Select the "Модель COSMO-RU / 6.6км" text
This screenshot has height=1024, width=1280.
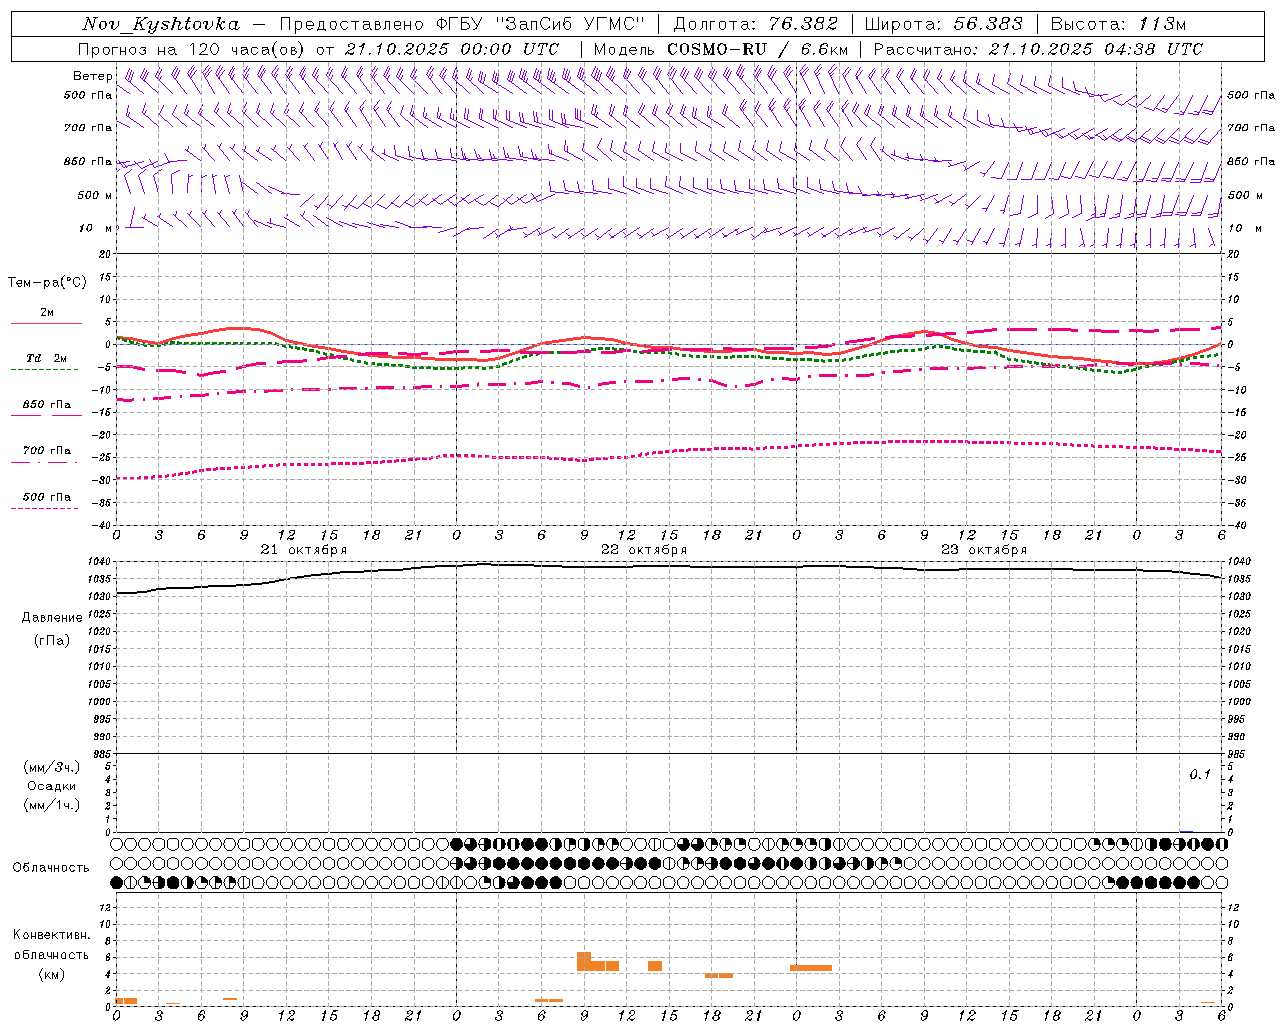pyautogui.click(x=721, y=49)
